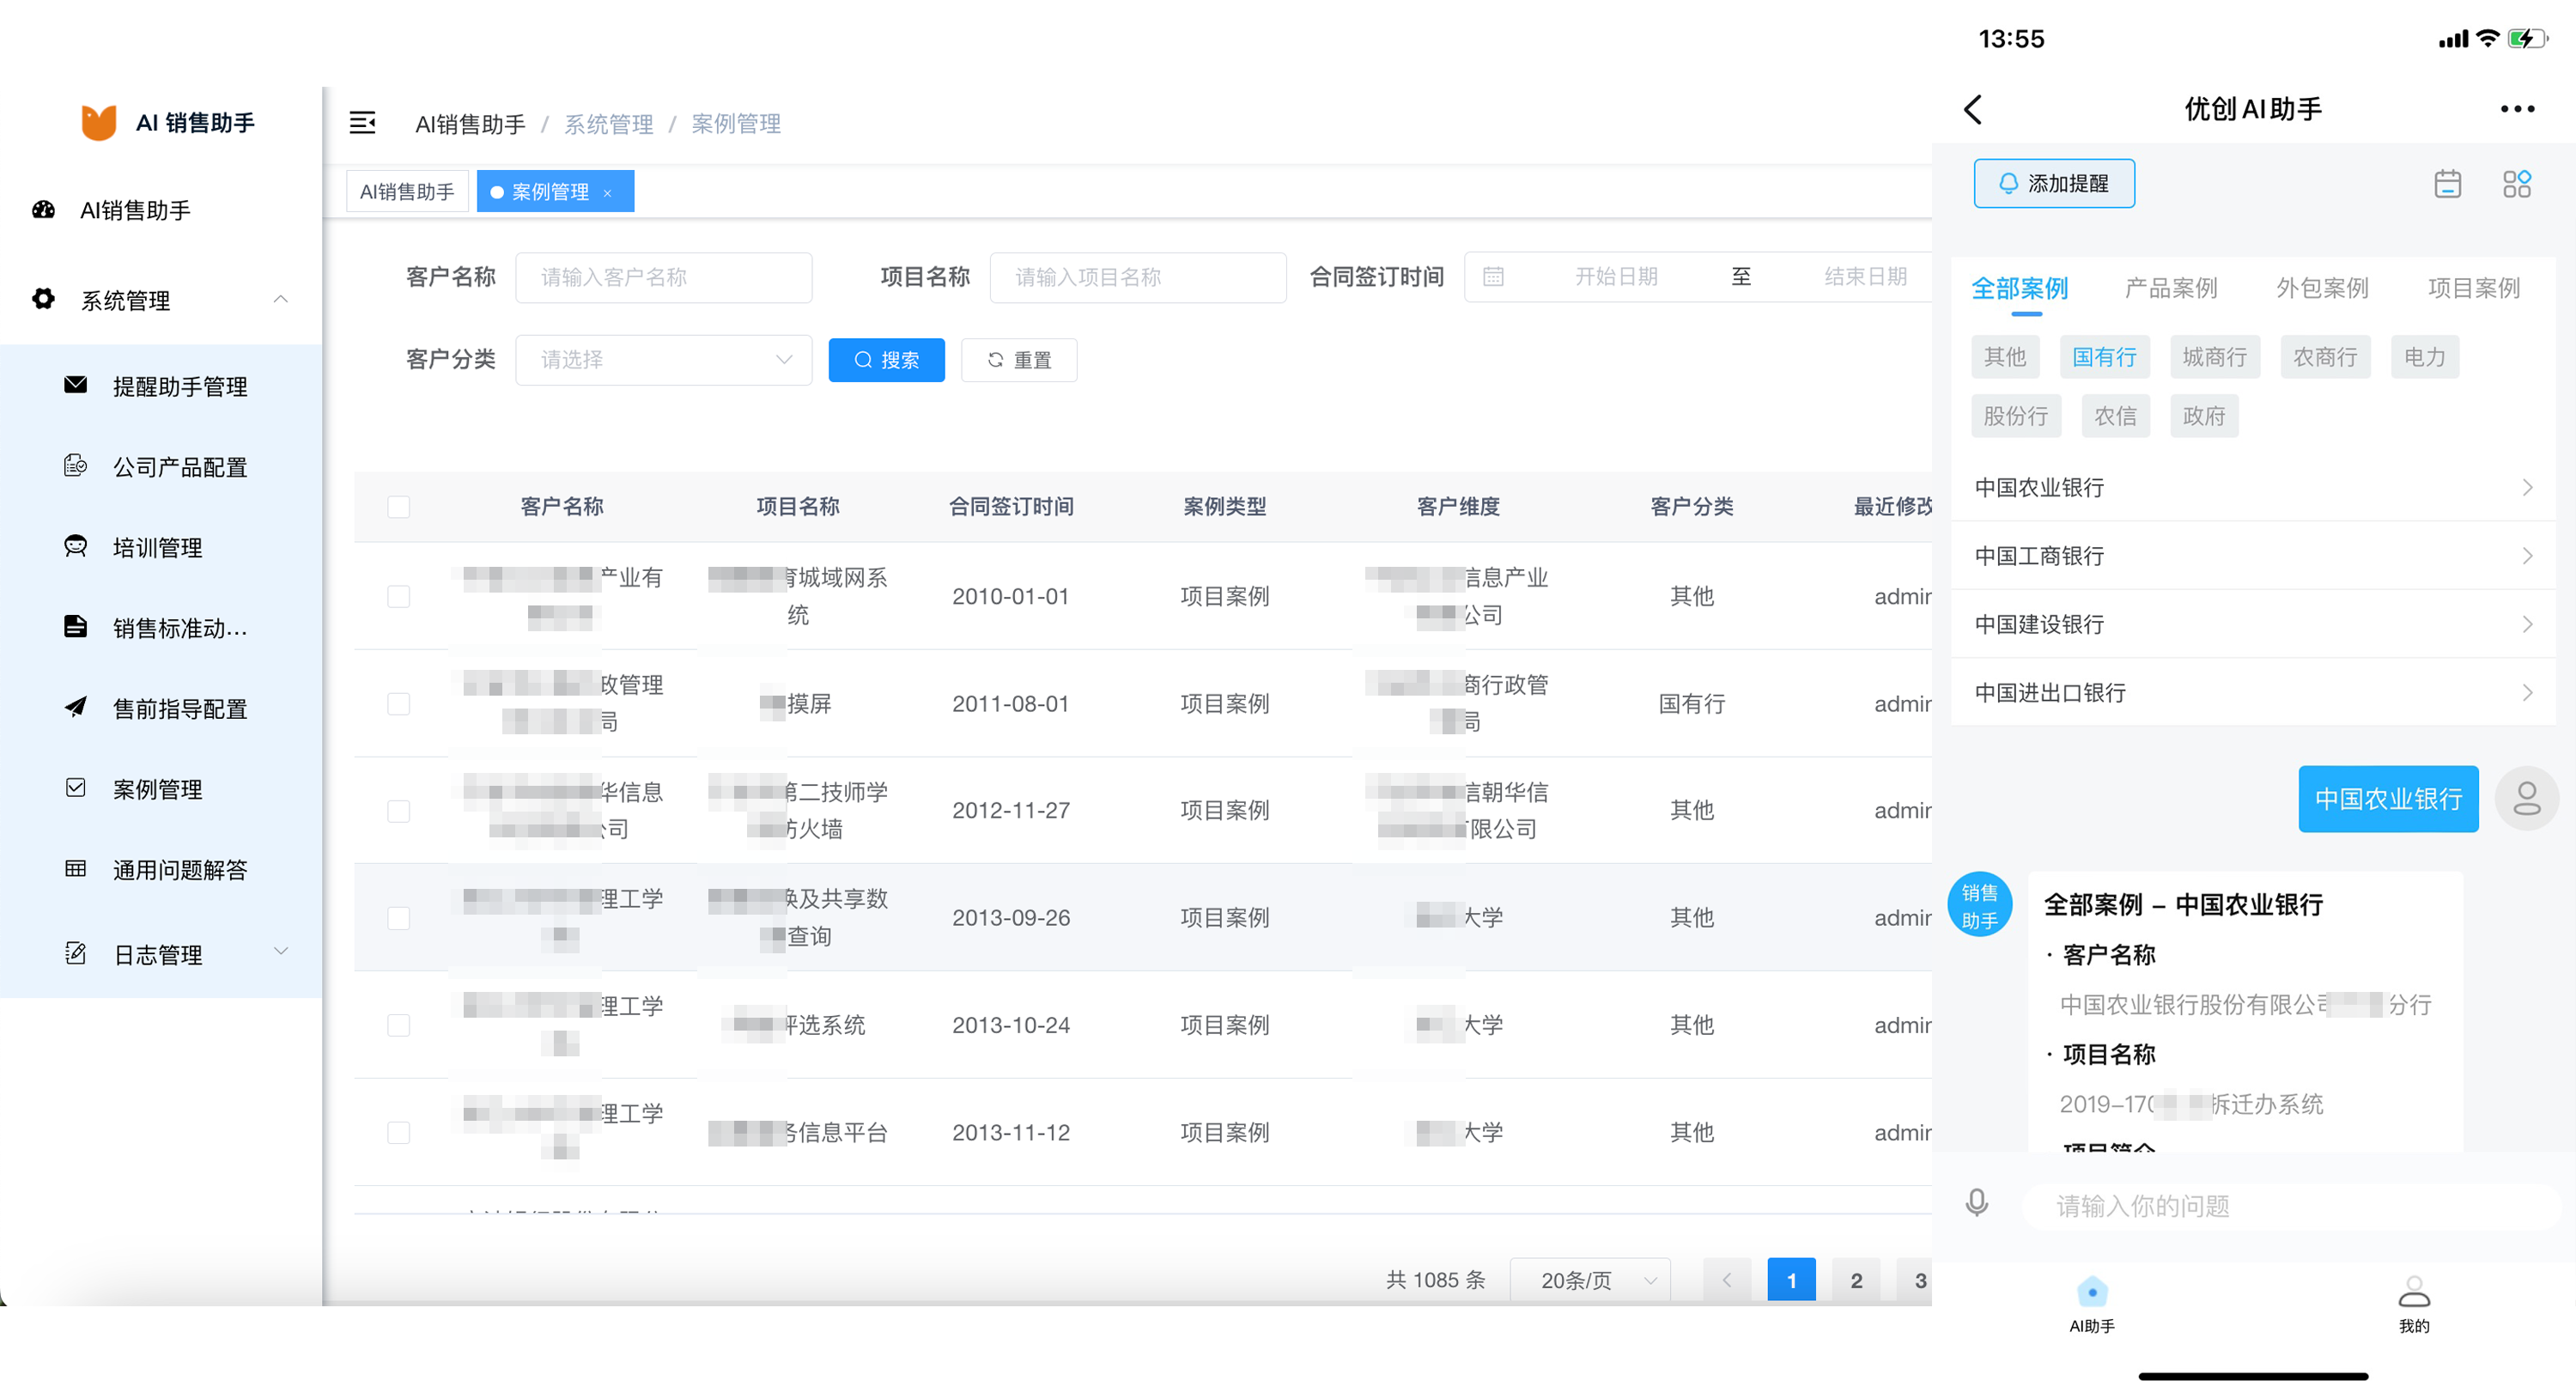The height and width of the screenshot is (1393, 2576).
Task: Focus the 请输入你的问题 chat input
Action: tap(2290, 1206)
